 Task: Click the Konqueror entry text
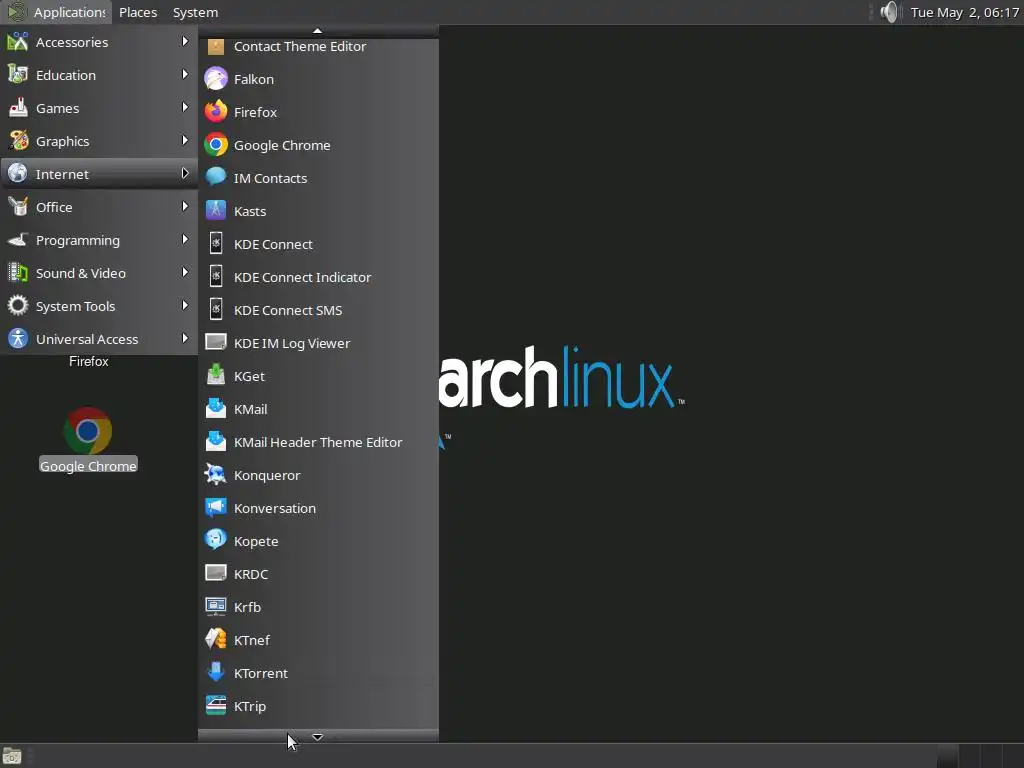[267, 475]
